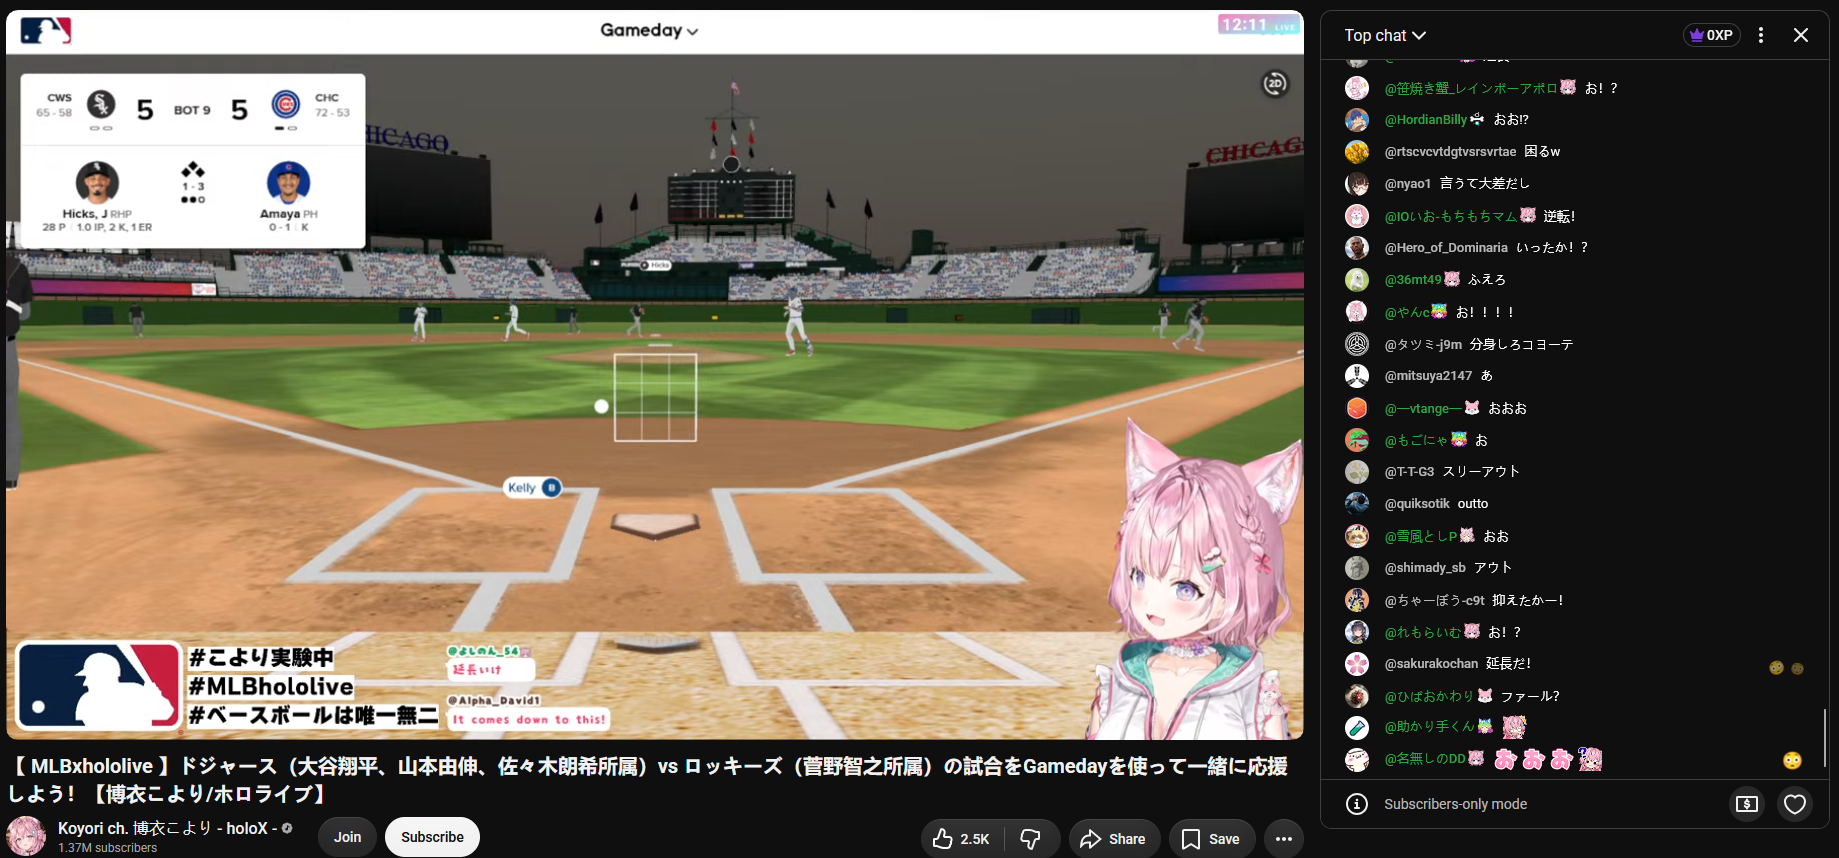Open the Gameday dropdown menu
Image resolution: width=1839 pixels, height=858 pixels.
[649, 31]
